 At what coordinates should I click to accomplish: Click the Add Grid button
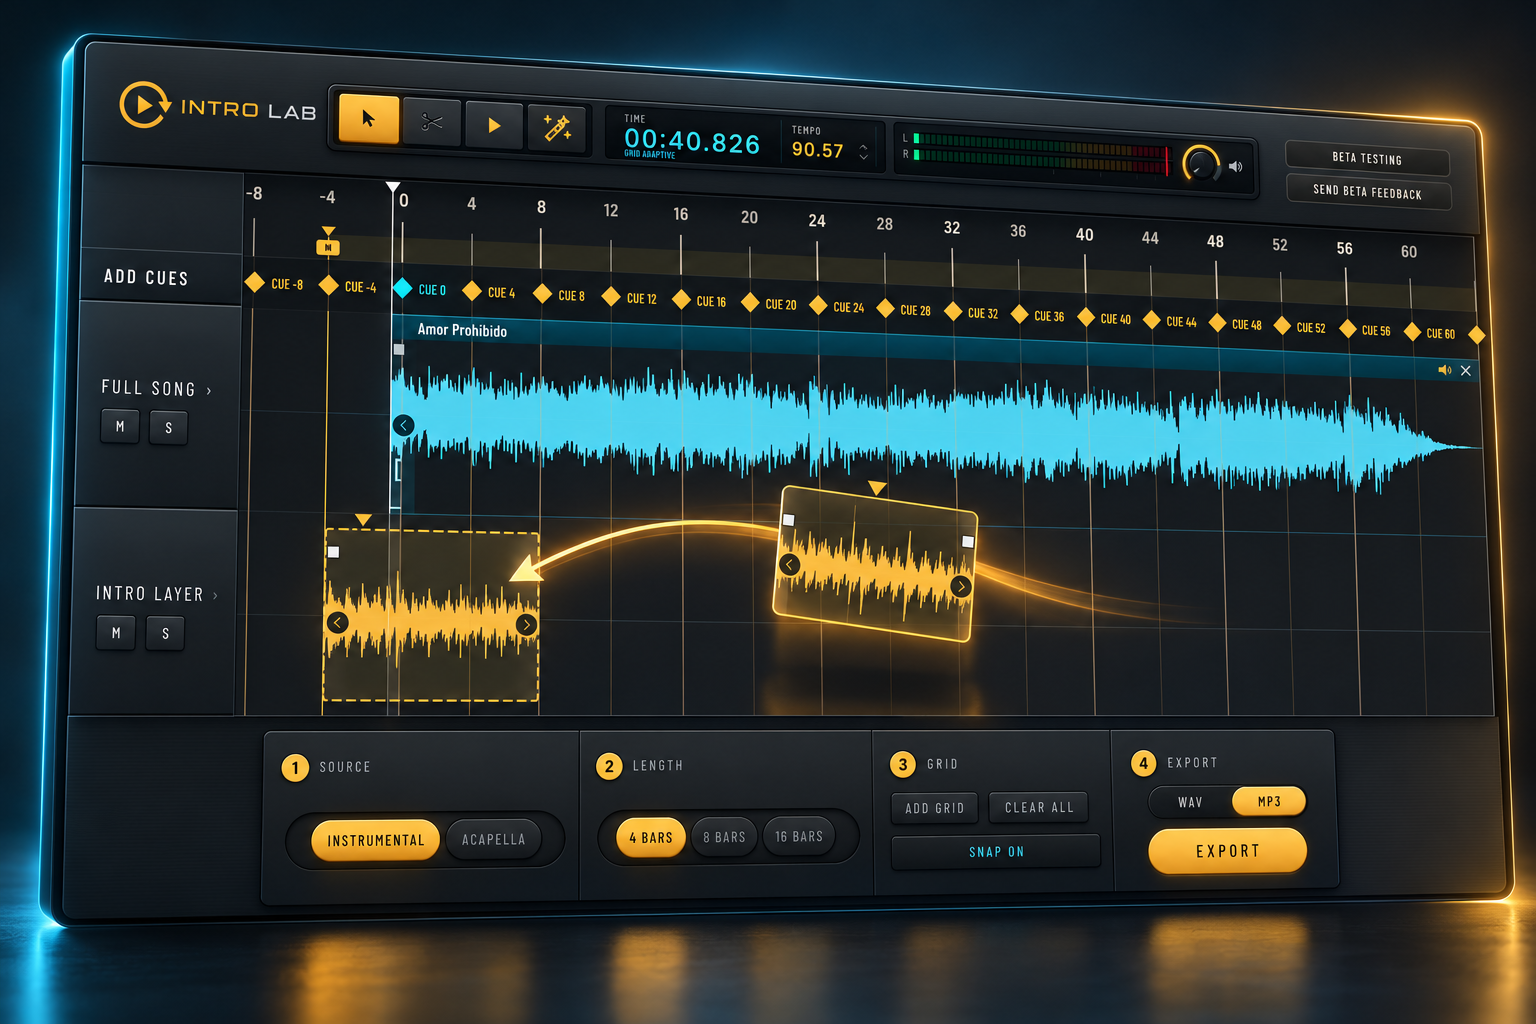pos(935,808)
